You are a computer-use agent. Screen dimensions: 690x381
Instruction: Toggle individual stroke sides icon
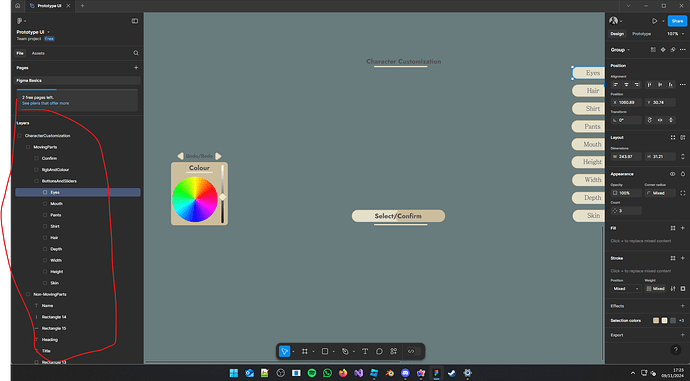[683, 289]
